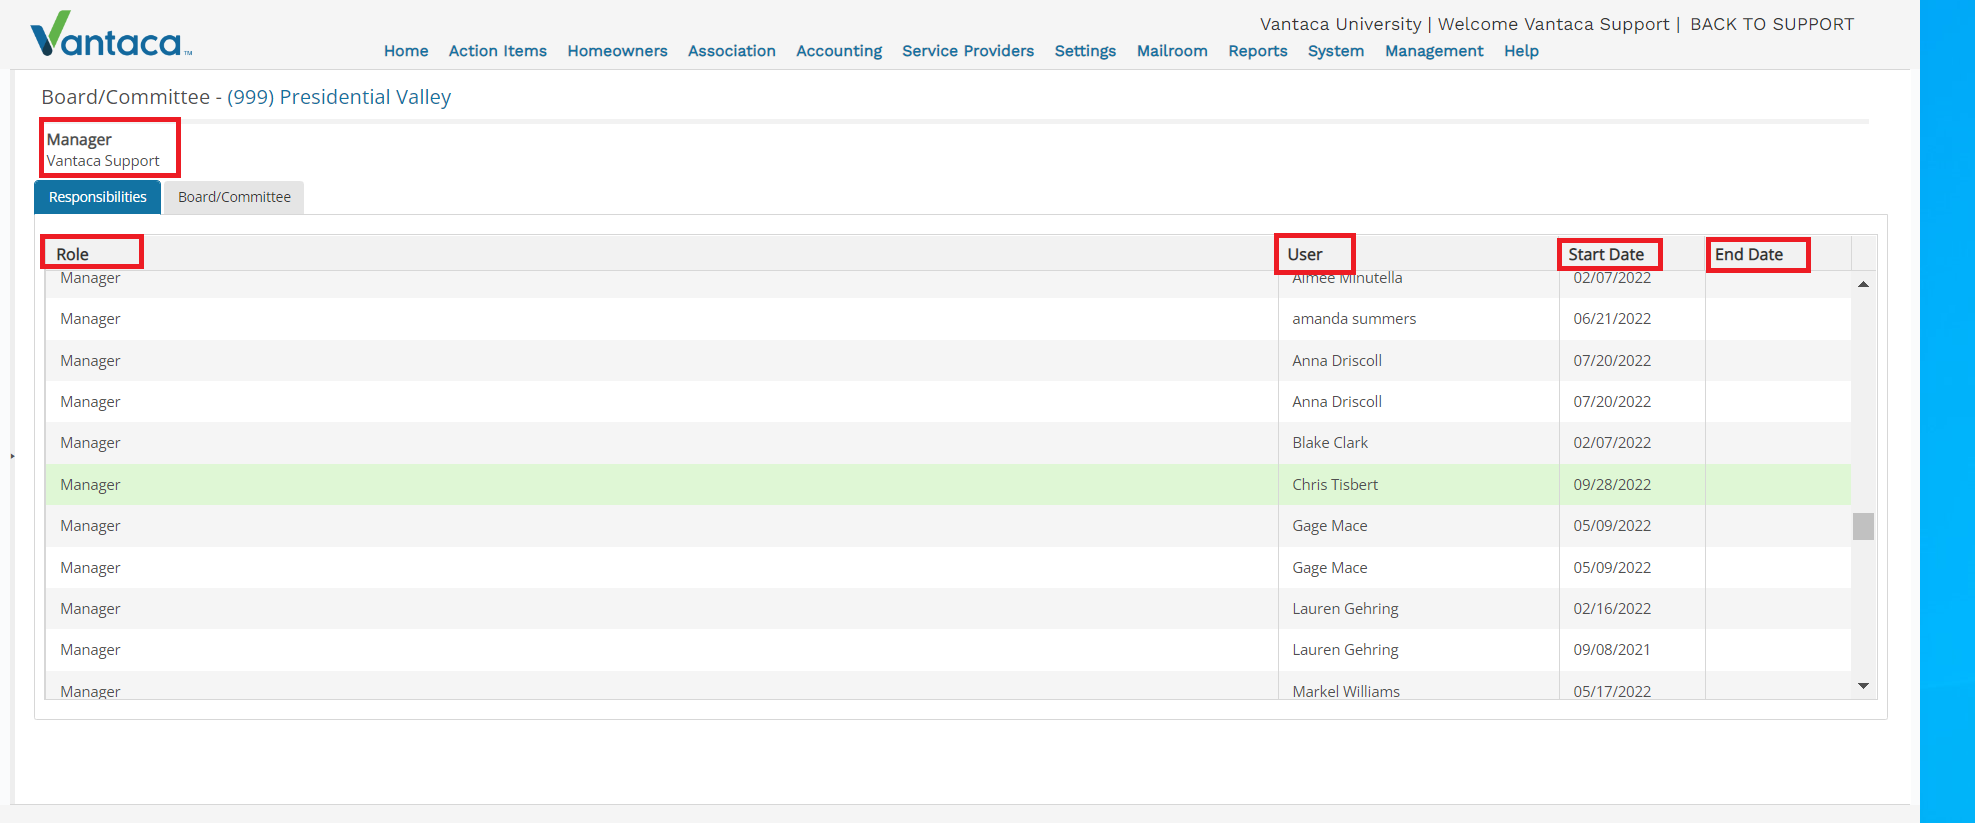Image resolution: width=1975 pixels, height=823 pixels.
Task: Select the Blake Clark user cell
Action: point(1418,443)
